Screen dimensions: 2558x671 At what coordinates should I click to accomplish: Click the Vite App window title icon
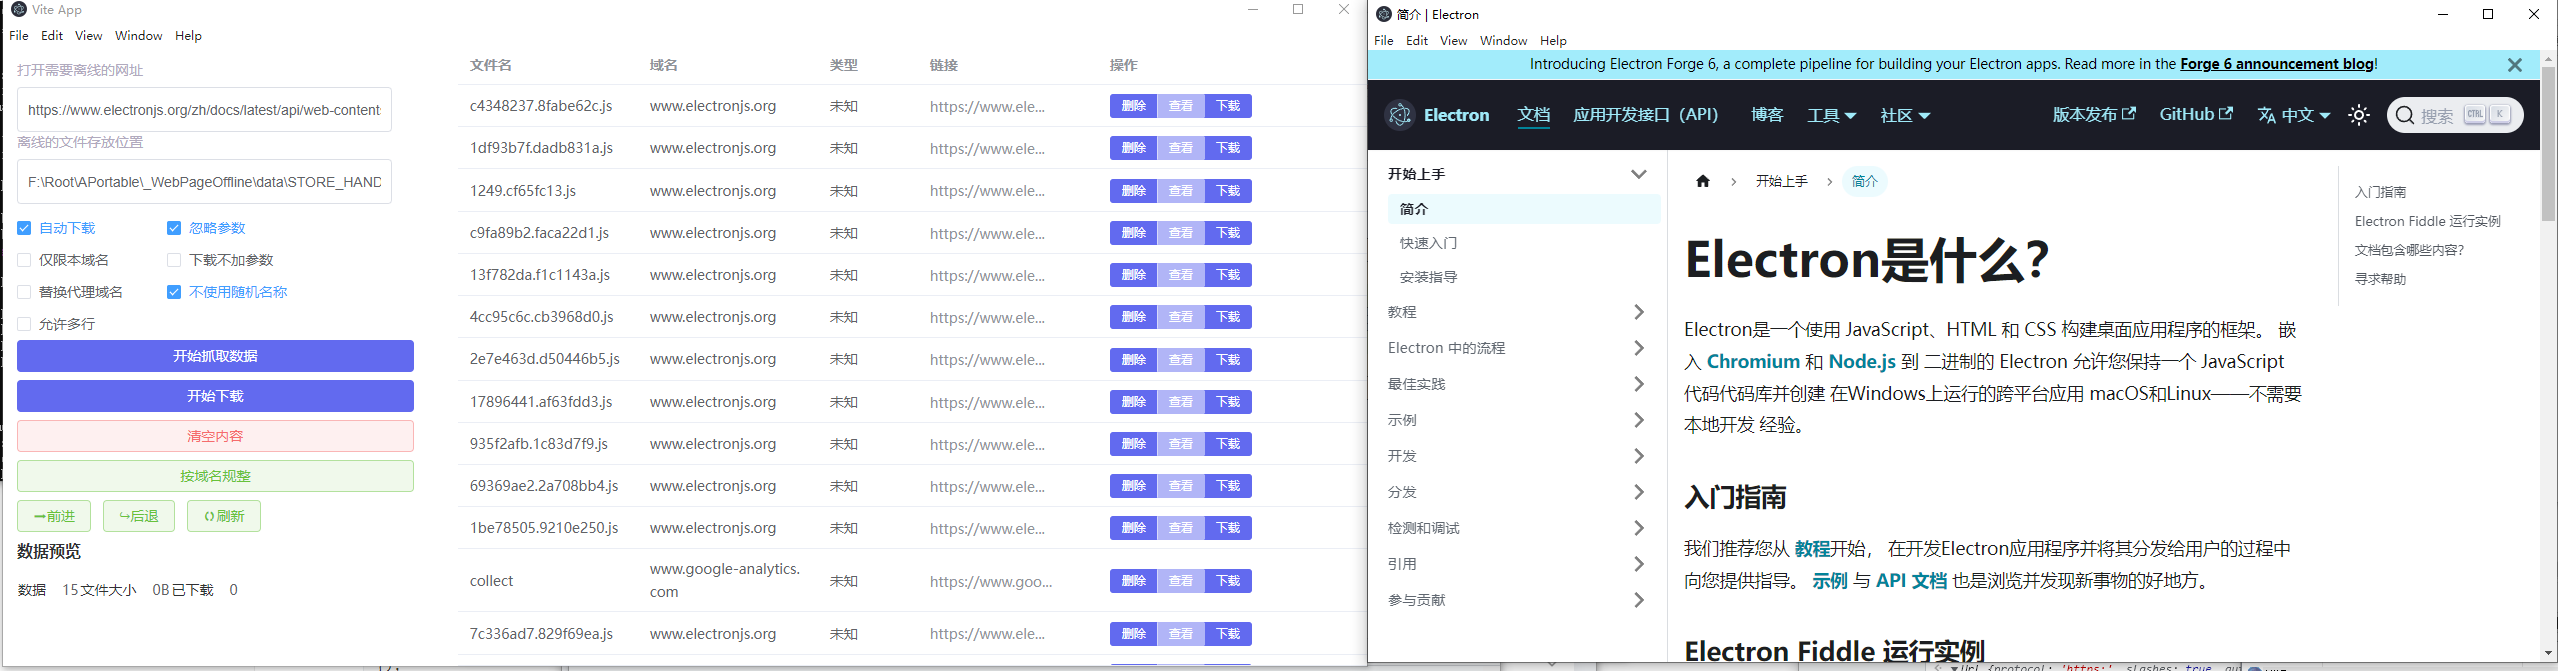(x=19, y=9)
